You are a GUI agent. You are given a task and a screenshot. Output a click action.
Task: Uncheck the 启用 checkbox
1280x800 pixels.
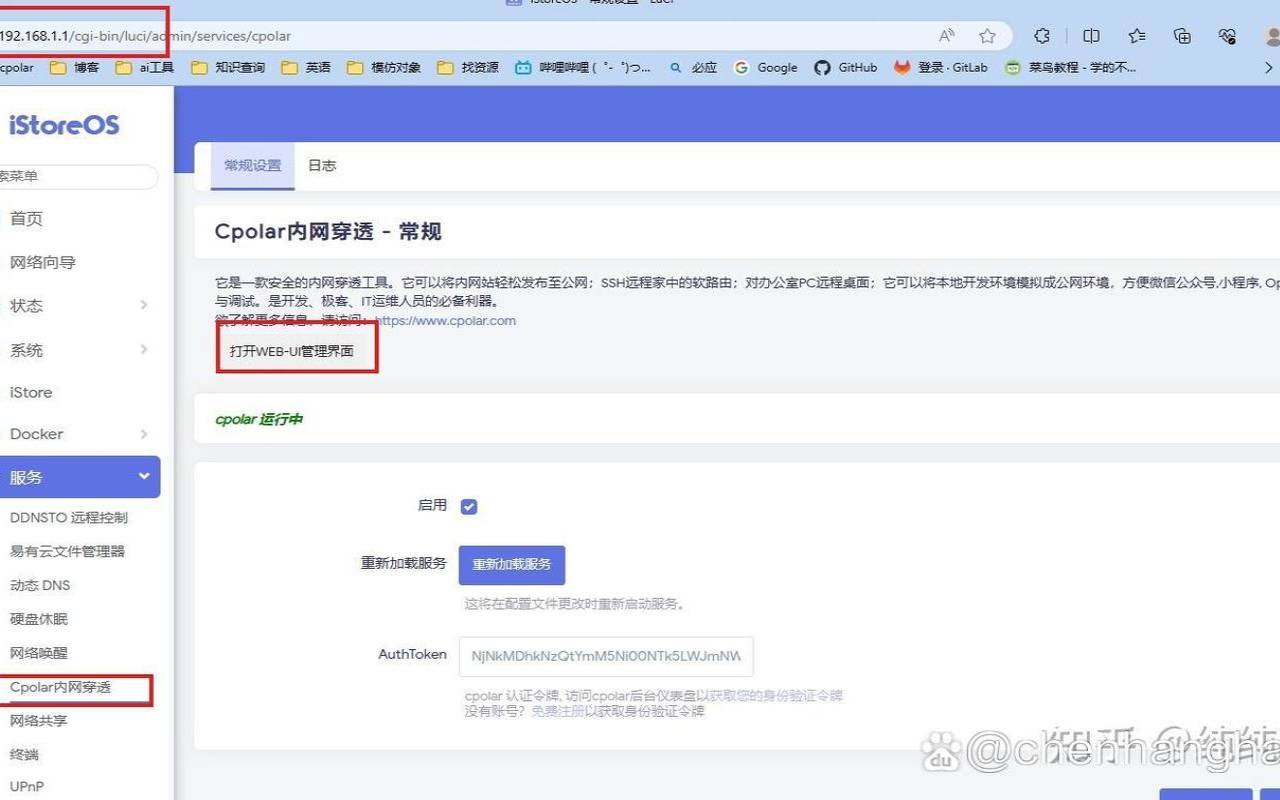tap(469, 506)
